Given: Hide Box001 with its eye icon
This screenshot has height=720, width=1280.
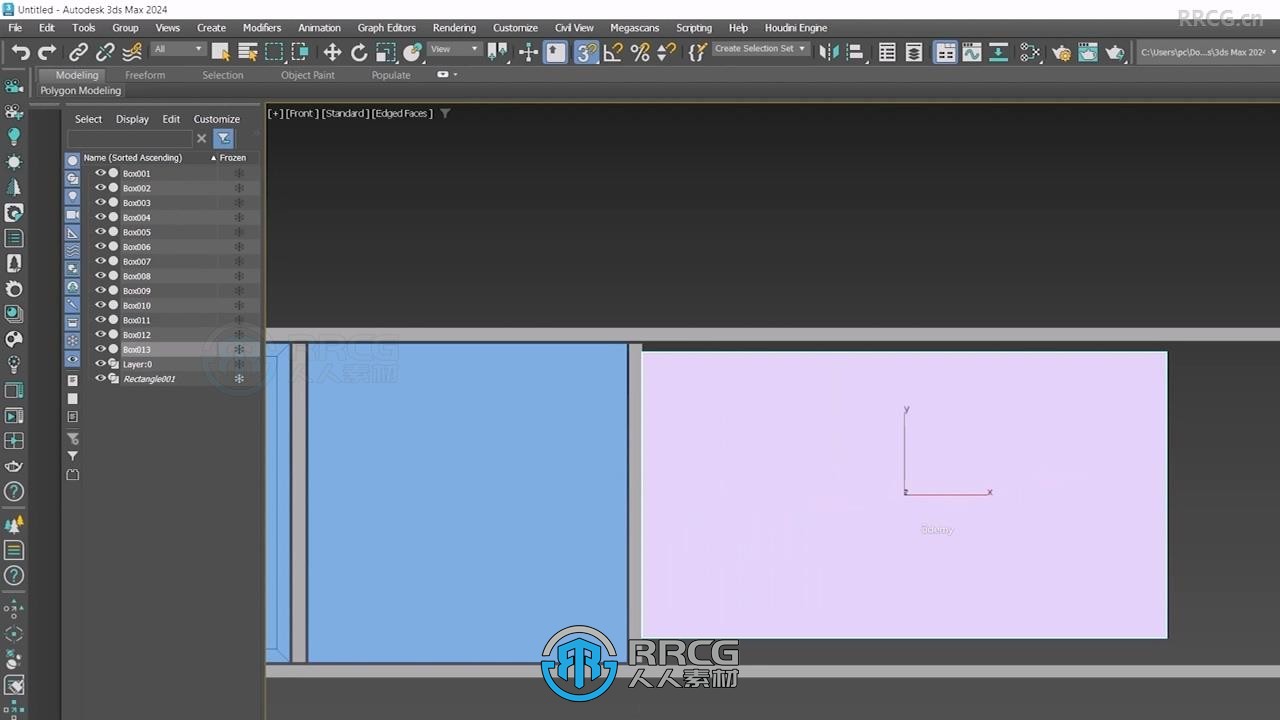Looking at the screenshot, I should tap(100, 173).
